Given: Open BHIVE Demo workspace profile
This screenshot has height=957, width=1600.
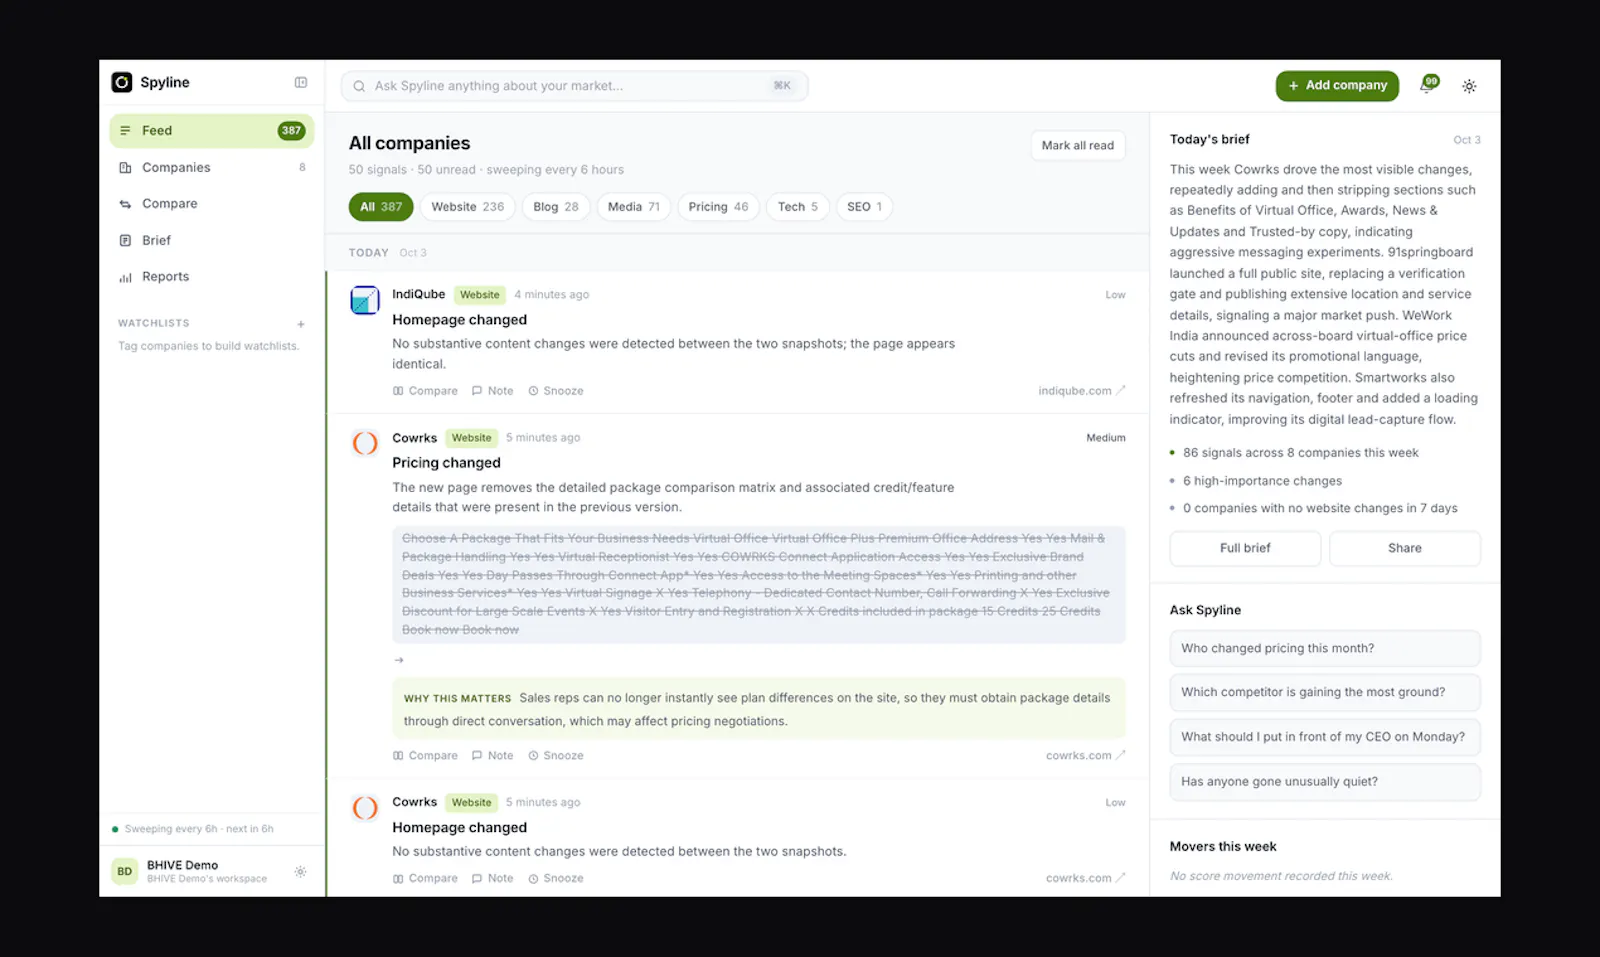Looking at the screenshot, I should pyautogui.click(x=190, y=872).
